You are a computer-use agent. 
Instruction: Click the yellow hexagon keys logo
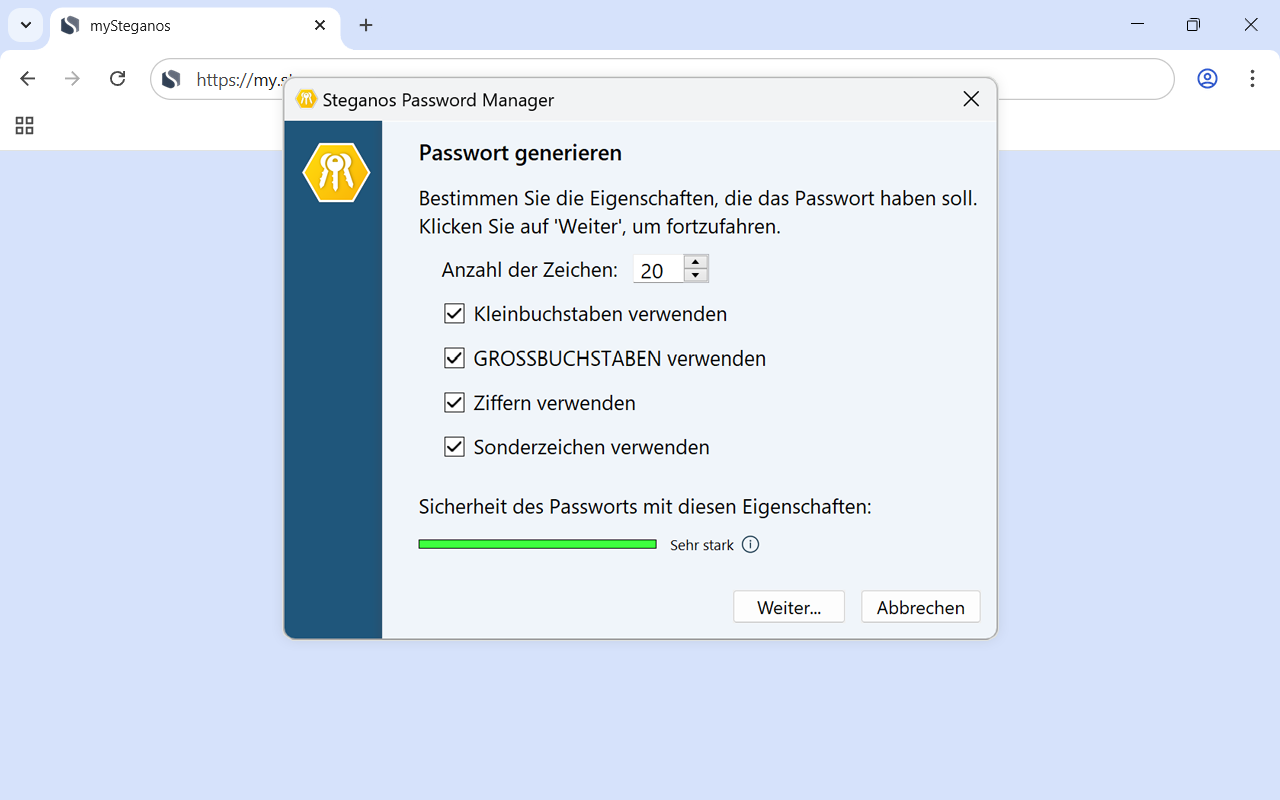[336, 173]
